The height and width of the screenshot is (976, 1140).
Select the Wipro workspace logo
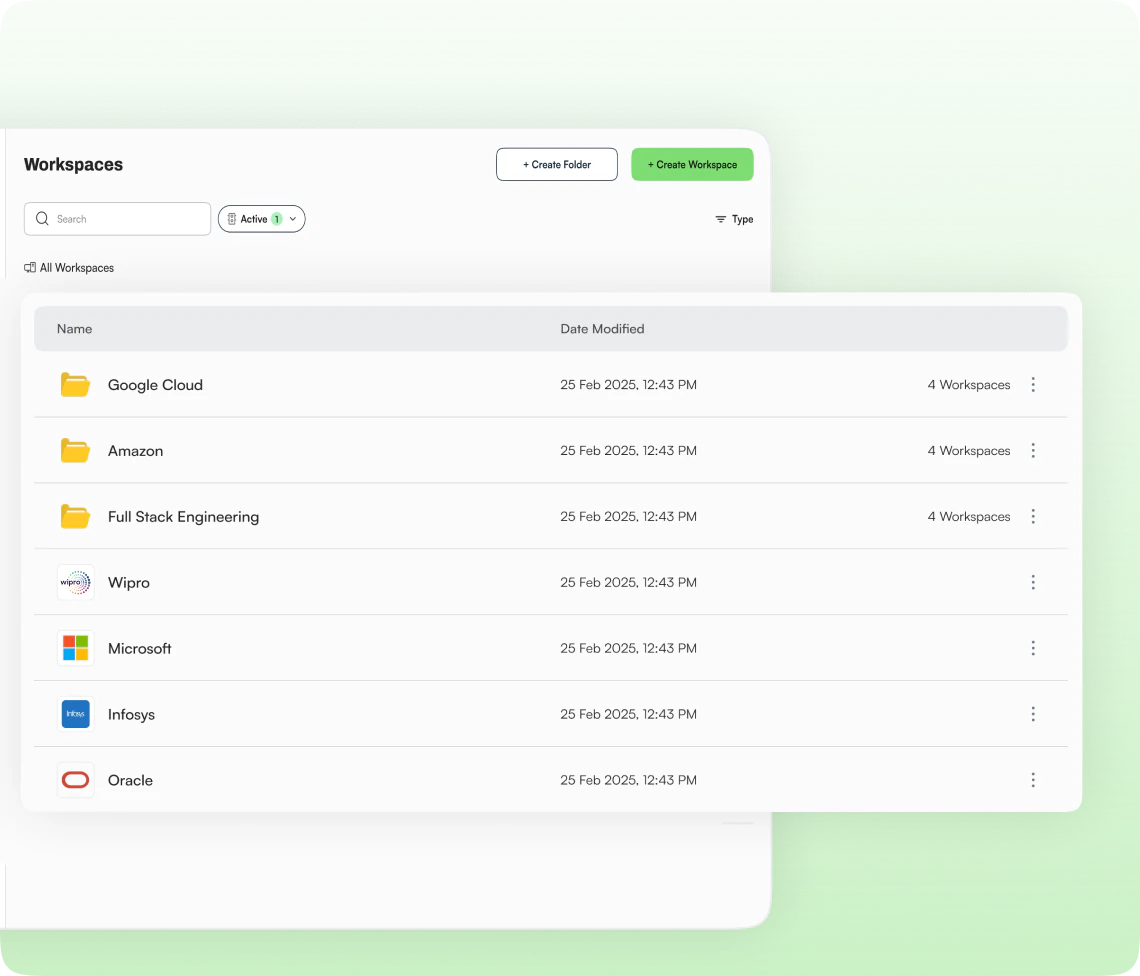tap(76, 583)
